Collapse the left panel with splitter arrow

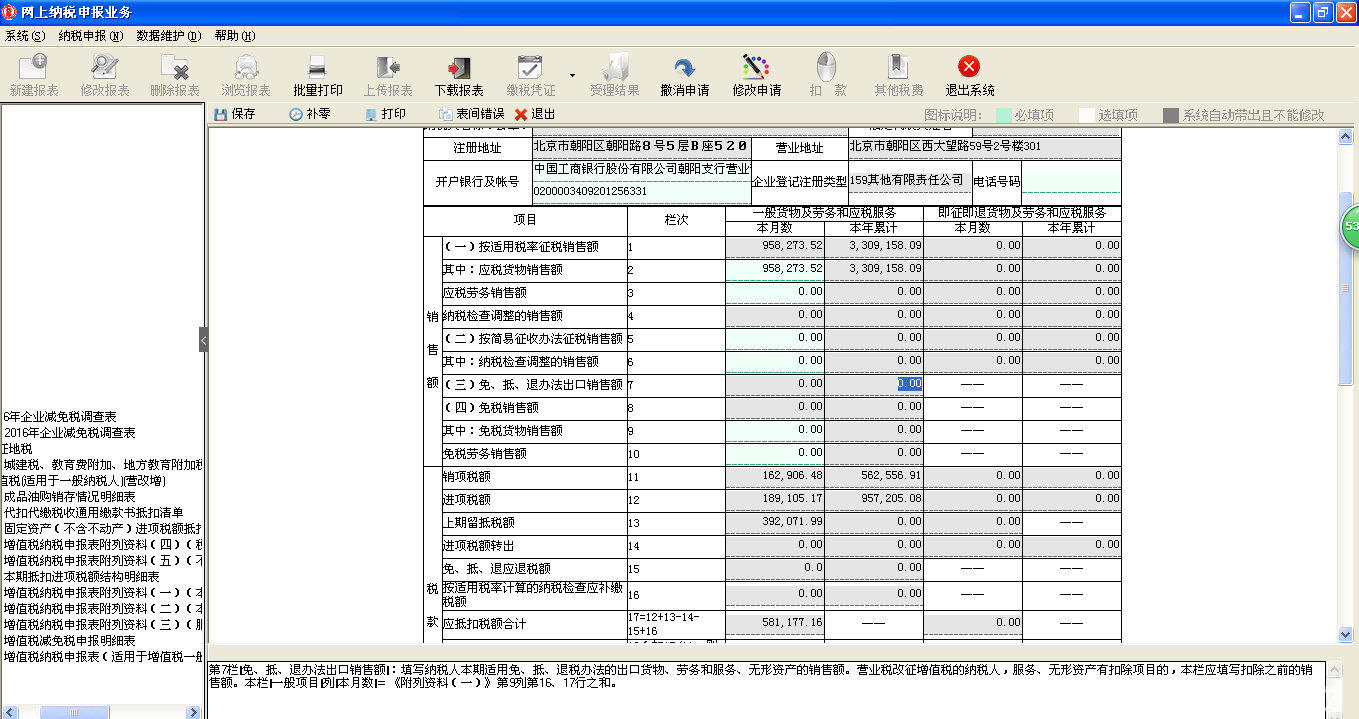(x=203, y=340)
